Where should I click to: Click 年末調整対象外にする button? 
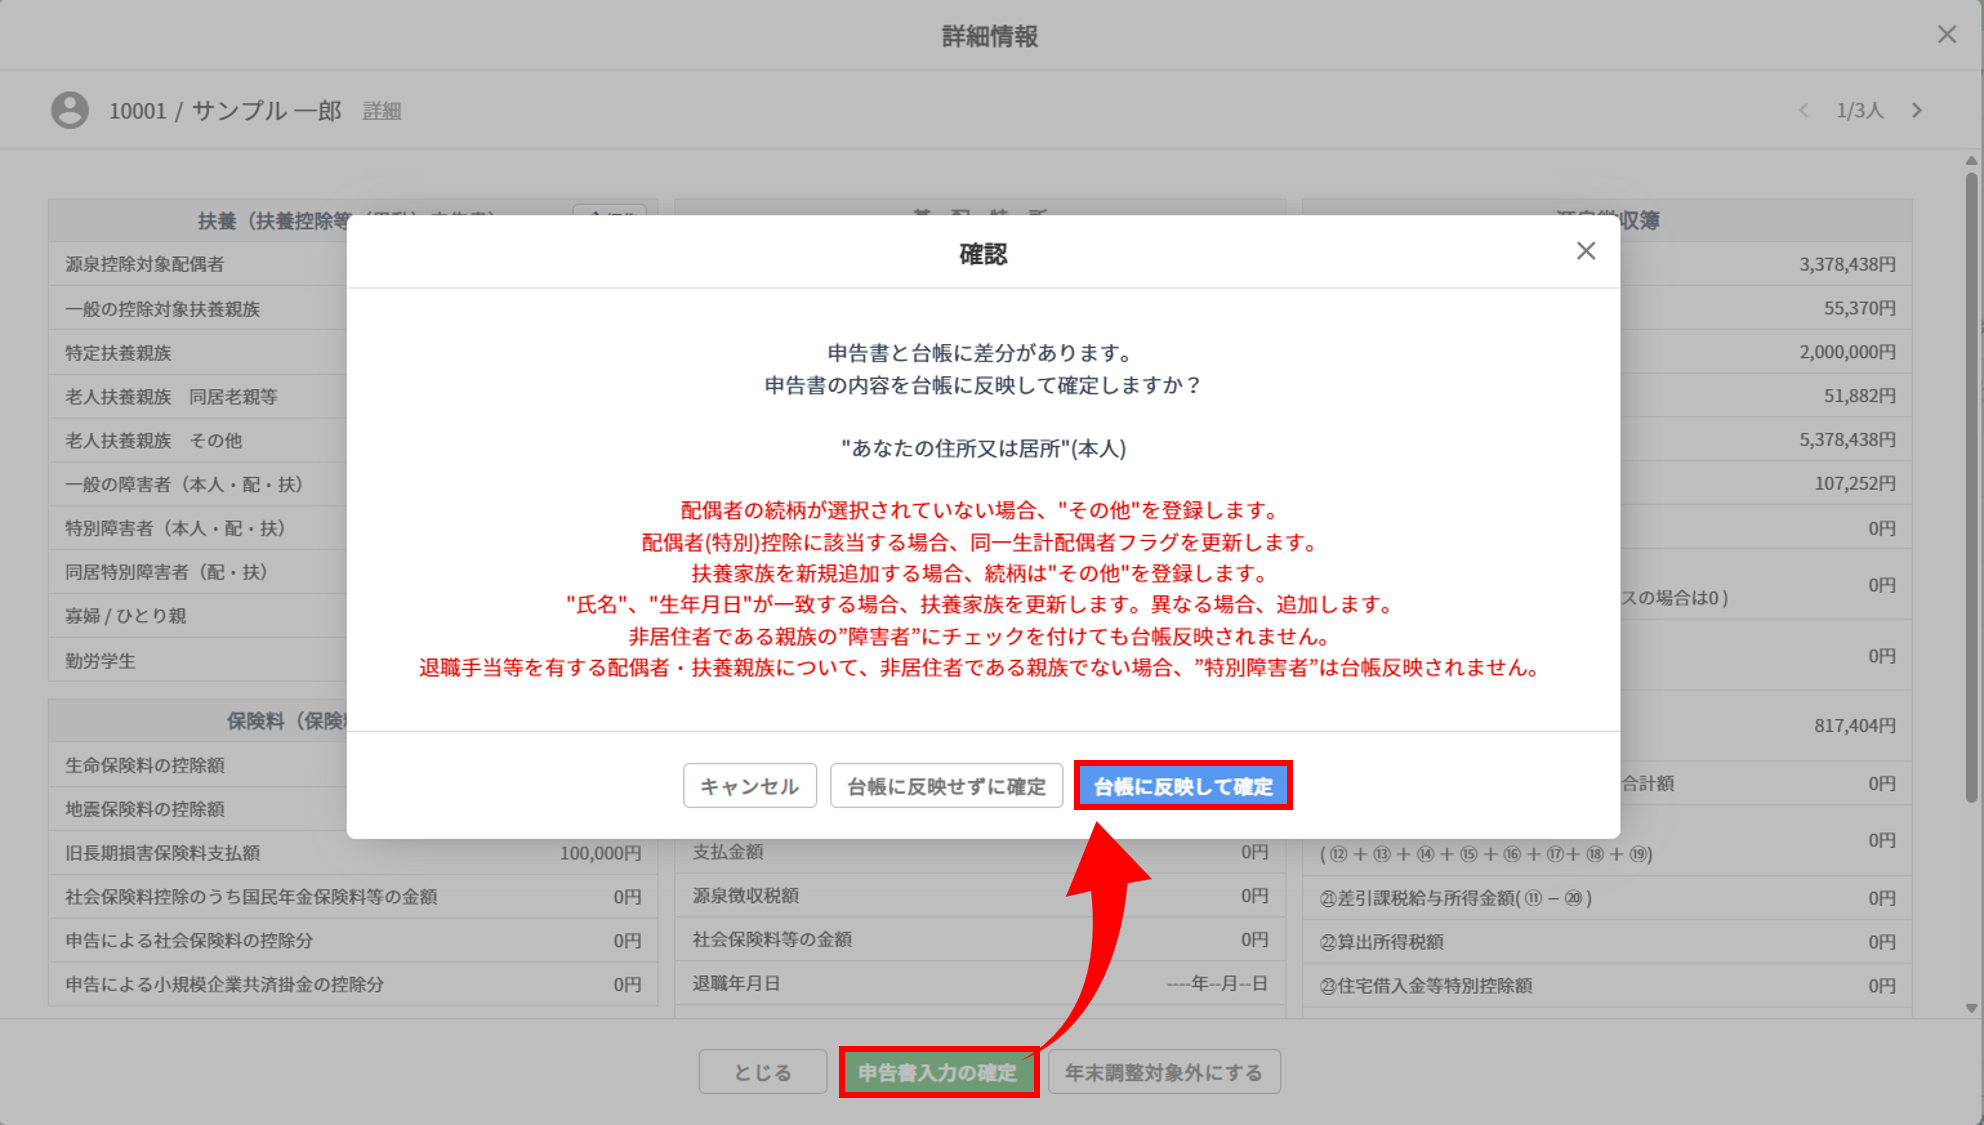coord(1163,1072)
